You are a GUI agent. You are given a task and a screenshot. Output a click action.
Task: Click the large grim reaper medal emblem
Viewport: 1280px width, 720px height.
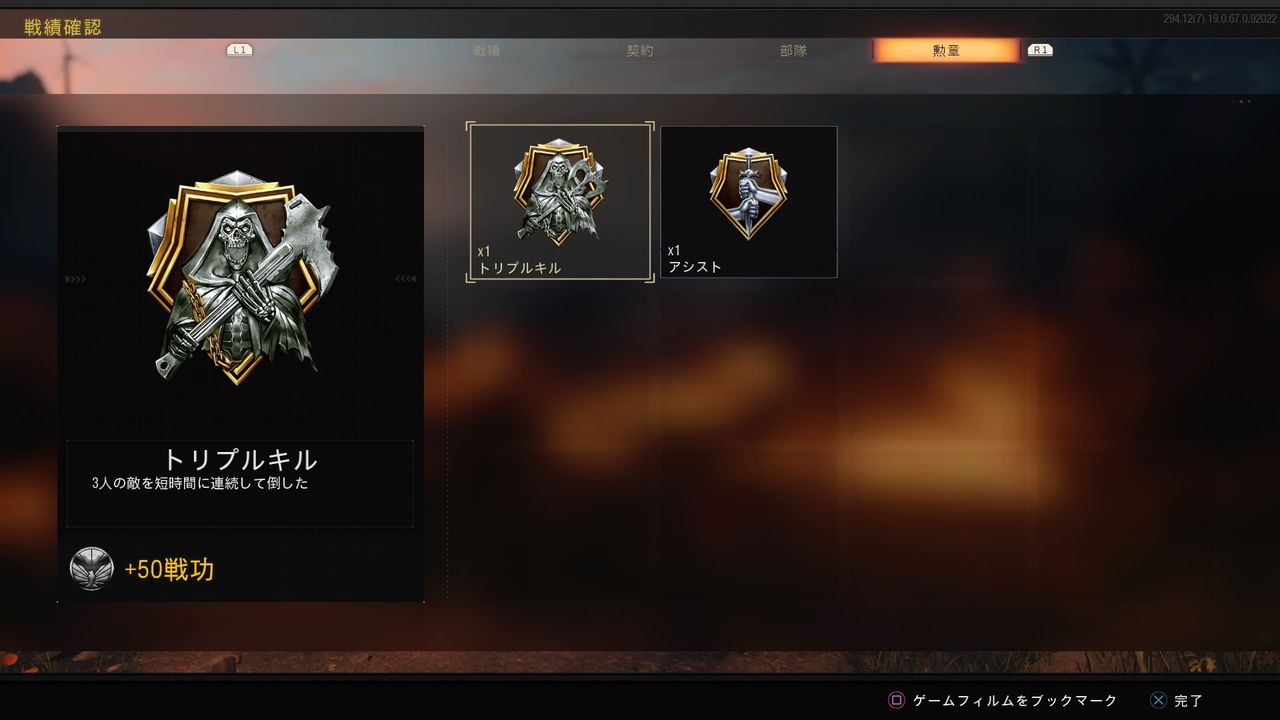(x=241, y=276)
